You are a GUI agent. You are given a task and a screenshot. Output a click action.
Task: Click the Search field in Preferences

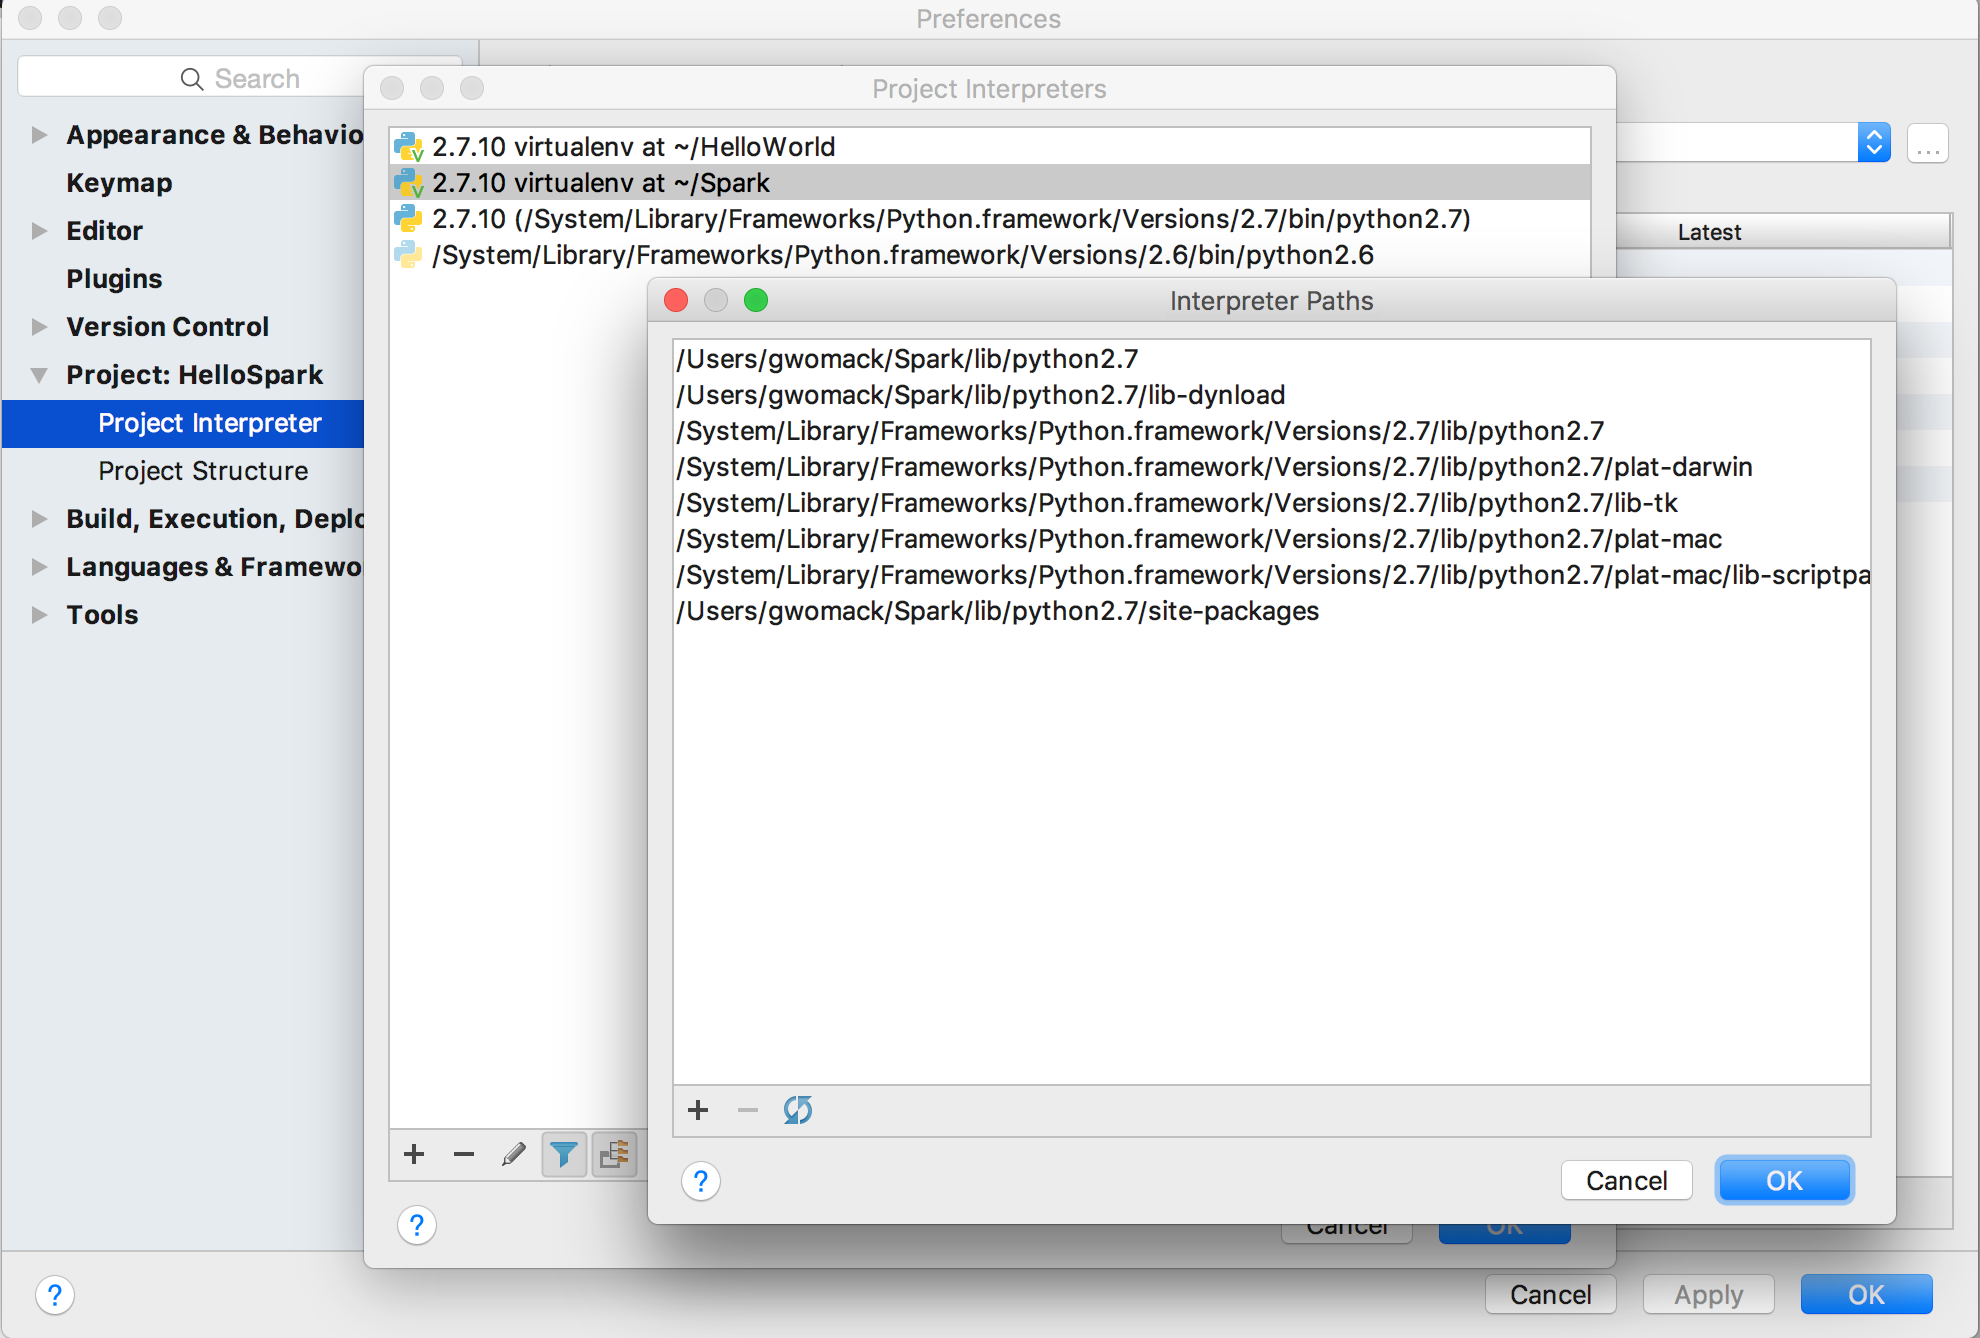pyautogui.click(x=240, y=78)
